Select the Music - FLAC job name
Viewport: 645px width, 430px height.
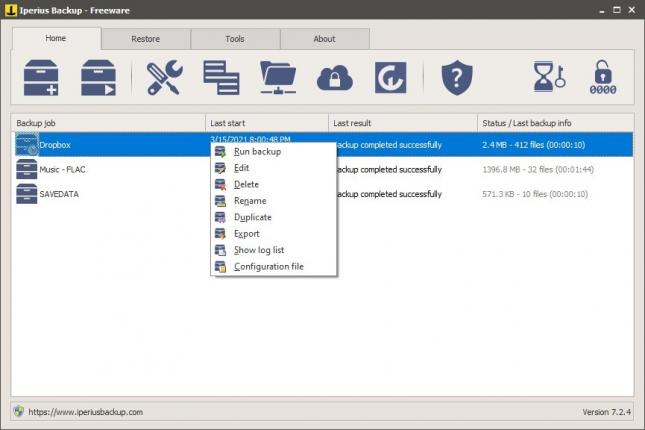click(63, 170)
